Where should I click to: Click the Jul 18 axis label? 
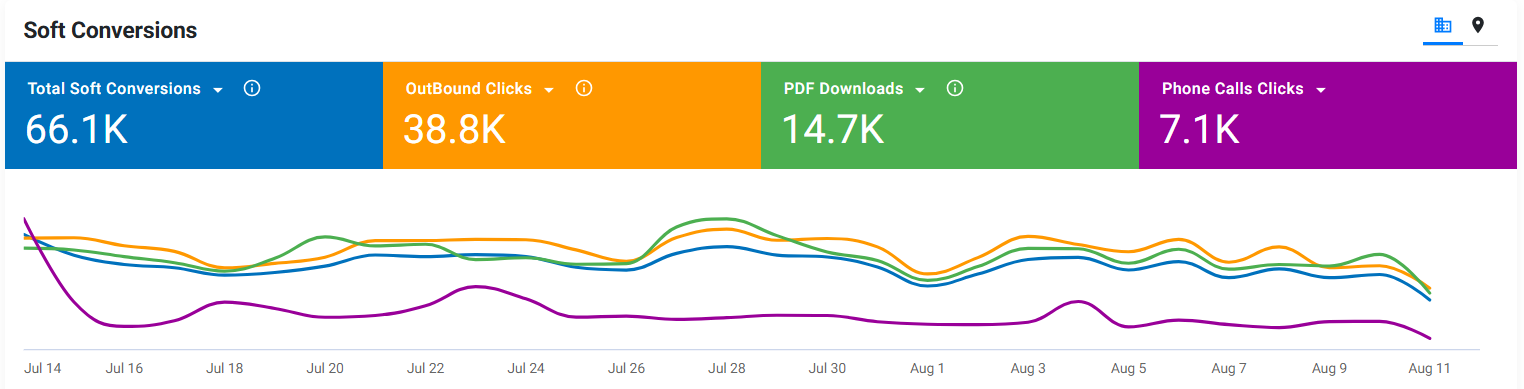click(224, 368)
